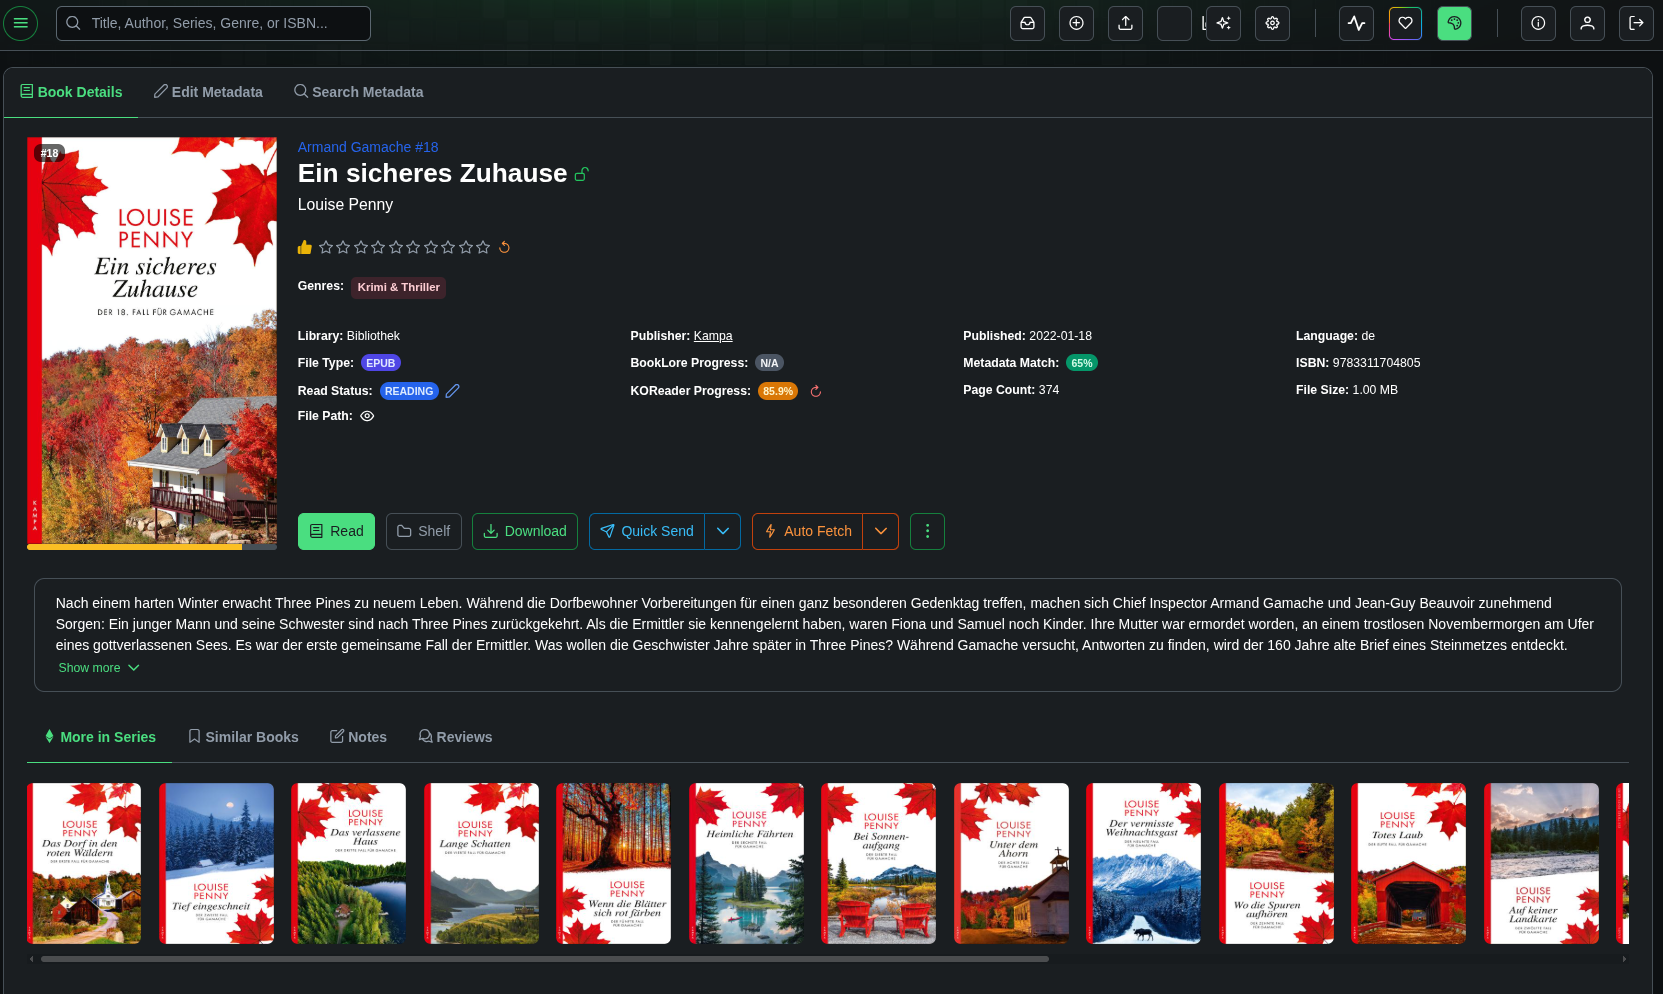Follow the Armand Gamache #18 series link
1663x994 pixels.
(x=367, y=147)
